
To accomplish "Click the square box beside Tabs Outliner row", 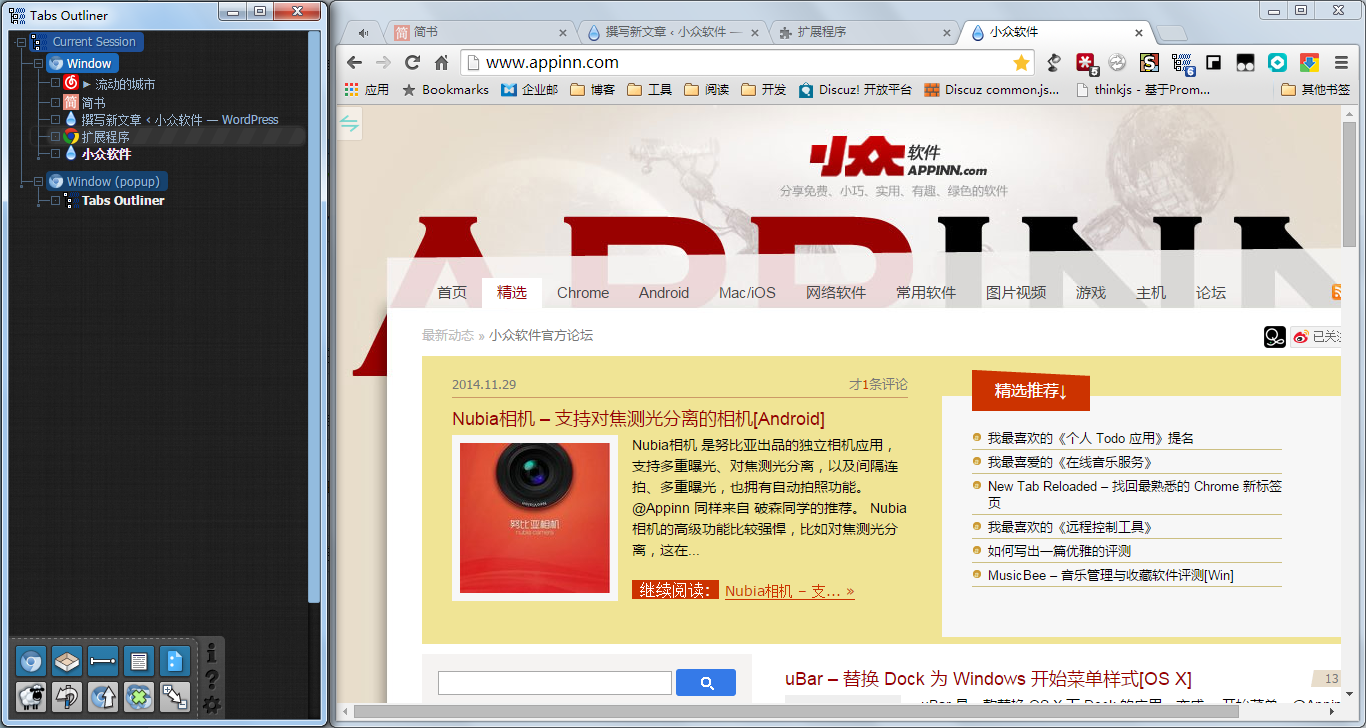I will click(x=56, y=200).
